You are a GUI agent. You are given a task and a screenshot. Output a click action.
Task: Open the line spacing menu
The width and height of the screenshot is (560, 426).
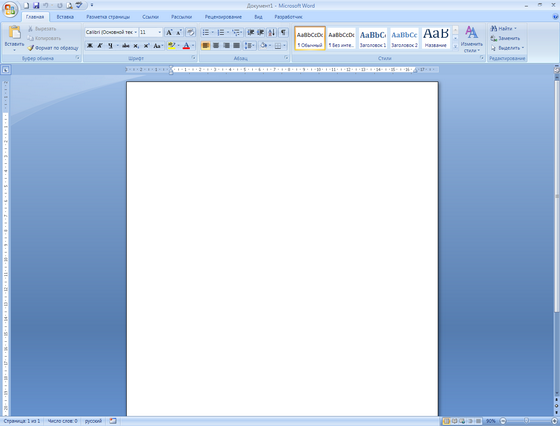coord(249,46)
